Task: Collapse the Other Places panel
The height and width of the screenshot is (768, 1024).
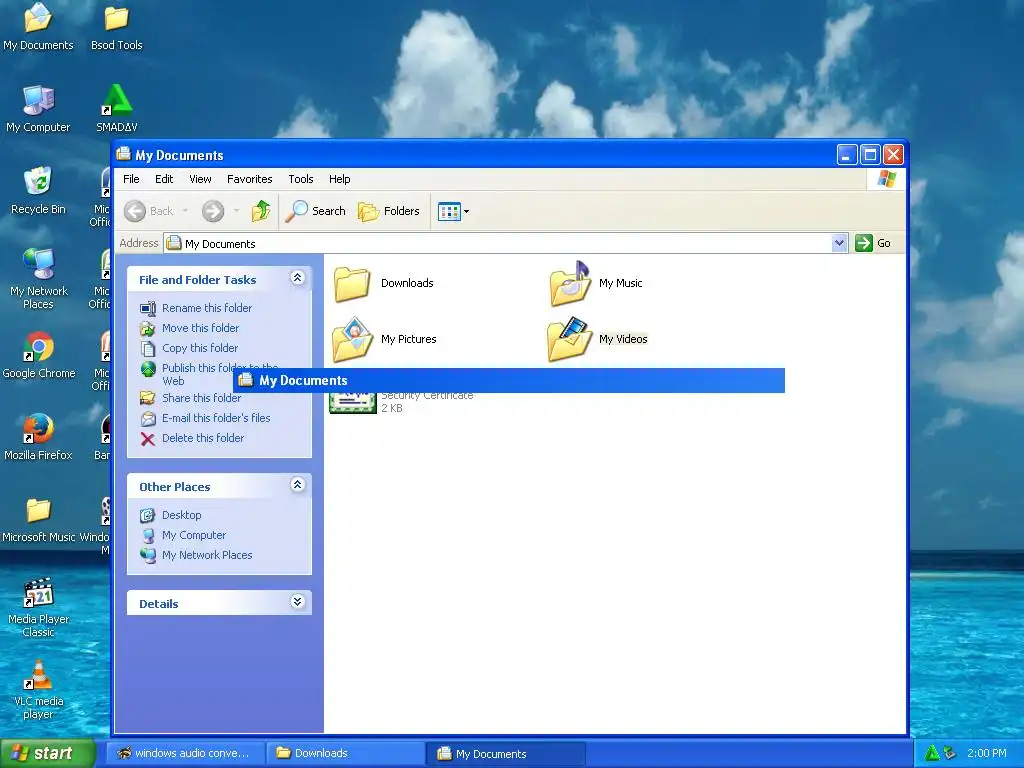Action: [297, 485]
